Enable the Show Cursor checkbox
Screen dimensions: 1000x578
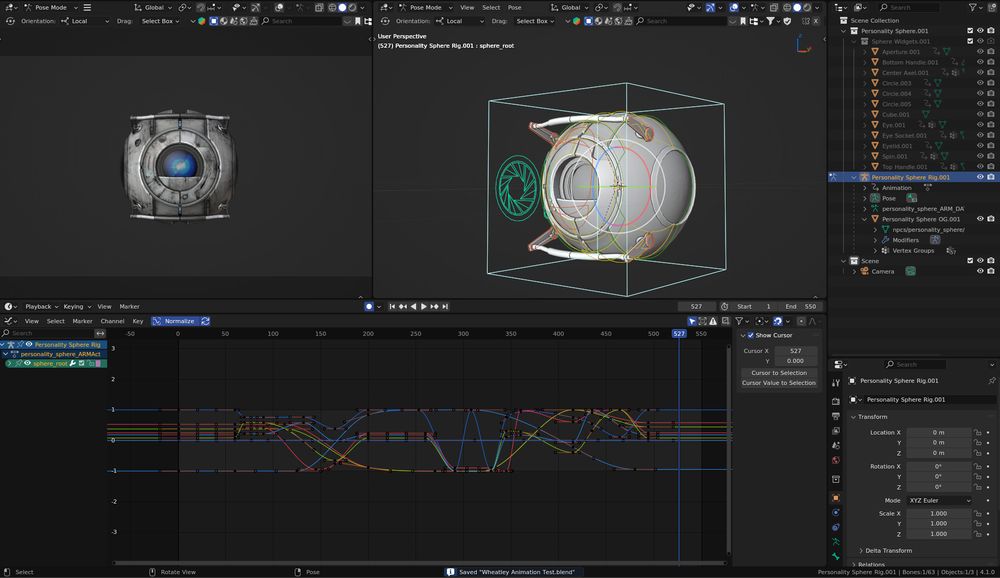click(751, 335)
